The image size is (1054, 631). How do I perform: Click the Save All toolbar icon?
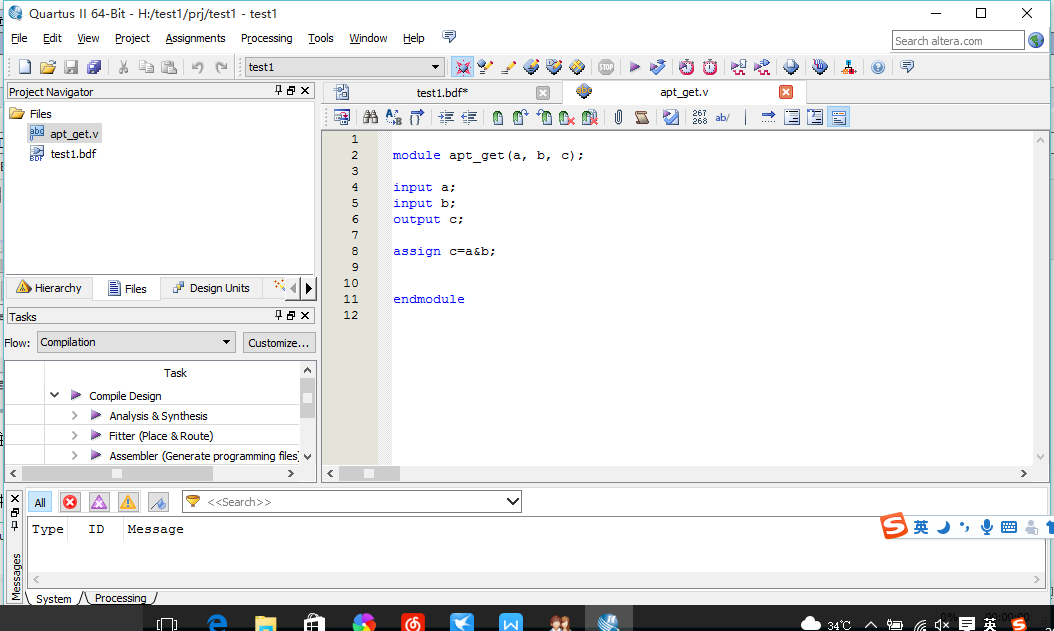(94, 67)
